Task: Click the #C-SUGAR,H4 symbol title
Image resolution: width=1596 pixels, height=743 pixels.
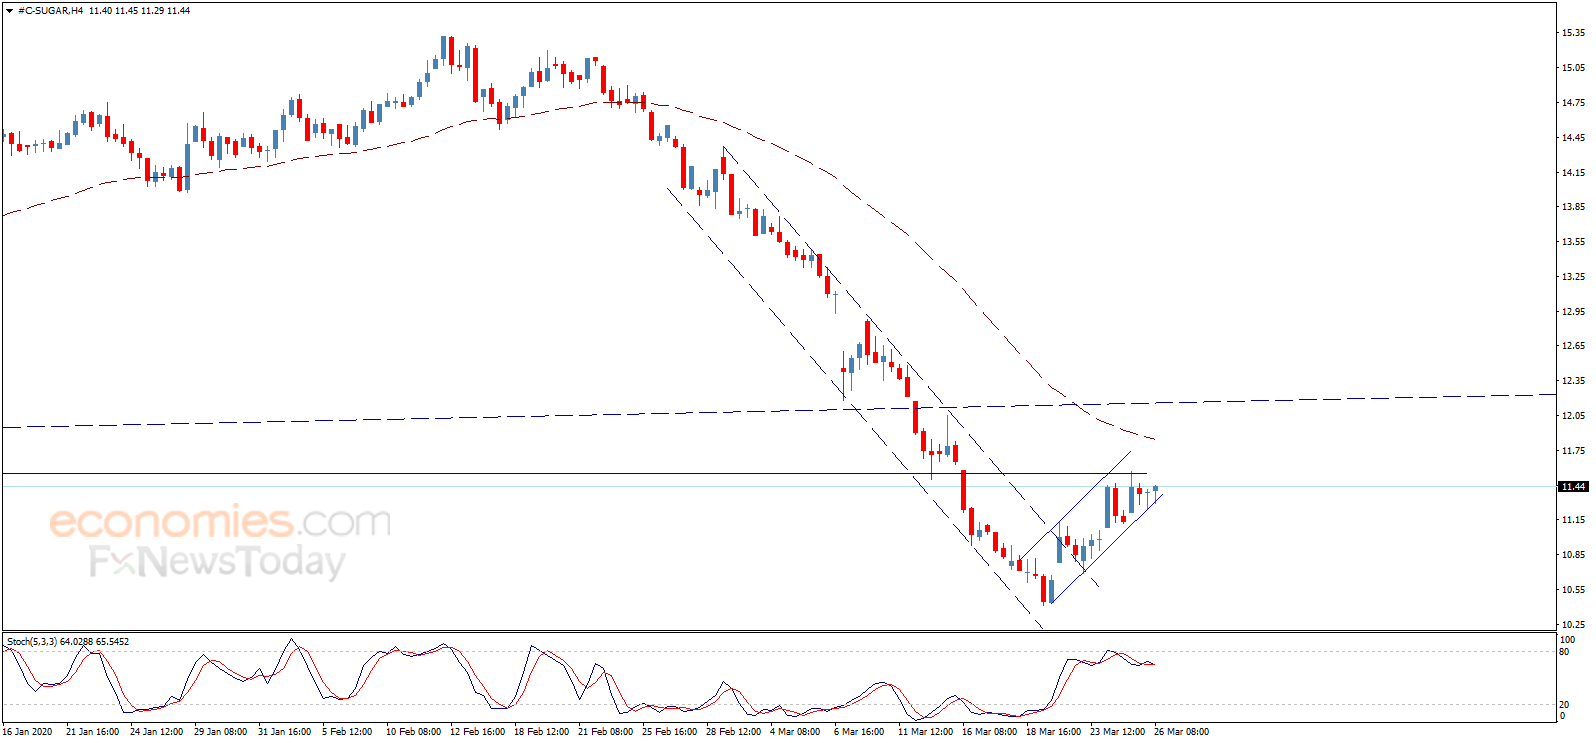Action: click(x=51, y=11)
